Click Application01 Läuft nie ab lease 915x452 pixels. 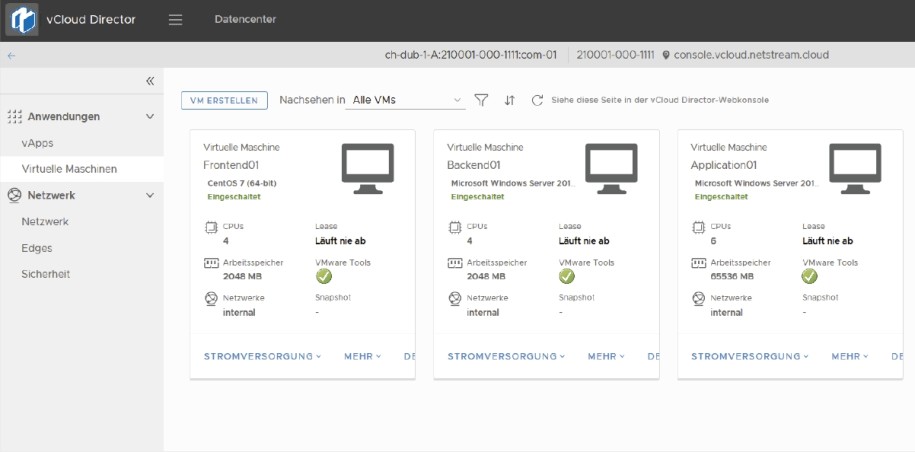[828, 241]
